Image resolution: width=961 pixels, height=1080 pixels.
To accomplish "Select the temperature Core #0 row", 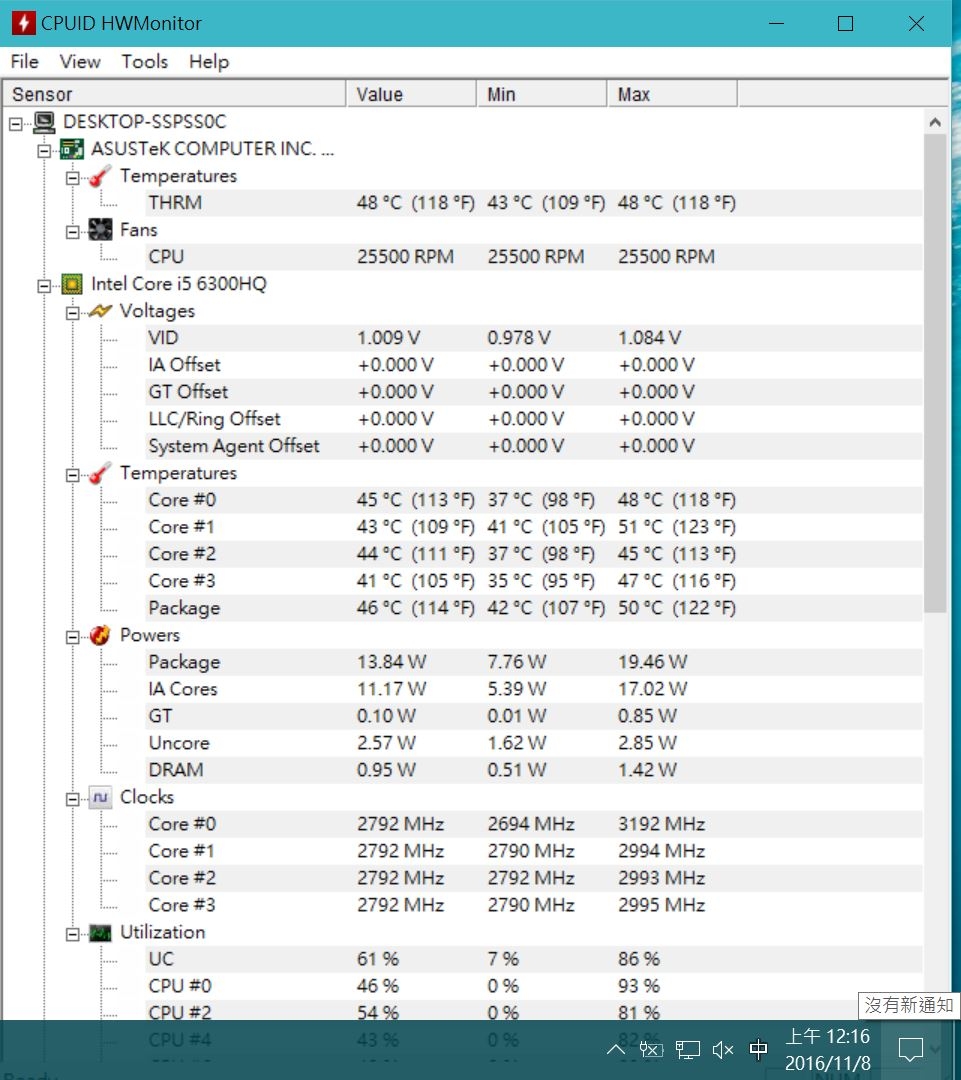I will pyautogui.click(x=534, y=500).
